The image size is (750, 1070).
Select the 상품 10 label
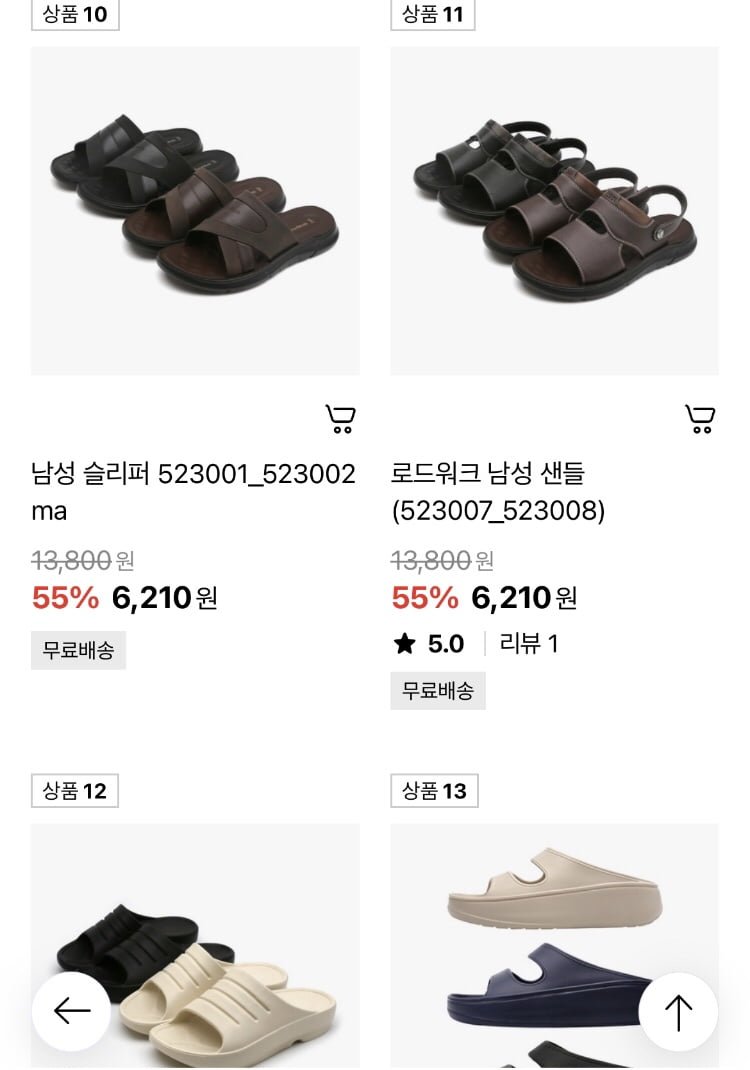[x=75, y=14]
